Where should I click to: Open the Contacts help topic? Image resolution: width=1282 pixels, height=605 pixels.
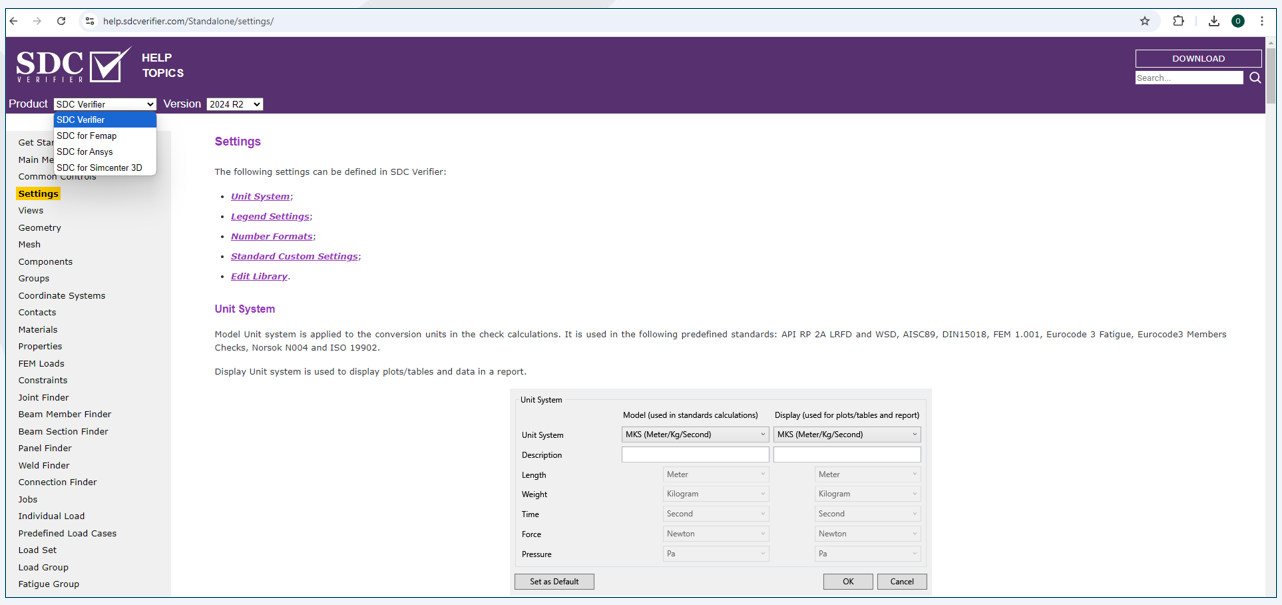pyautogui.click(x=37, y=313)
